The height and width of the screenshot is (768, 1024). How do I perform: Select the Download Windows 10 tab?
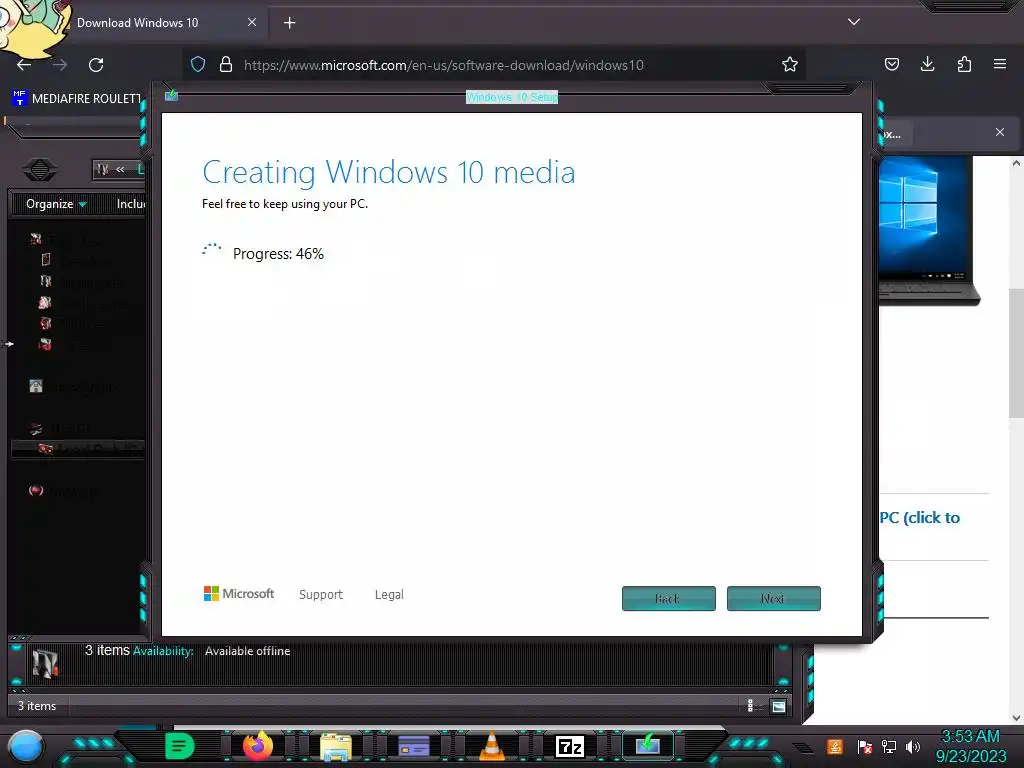137,23
